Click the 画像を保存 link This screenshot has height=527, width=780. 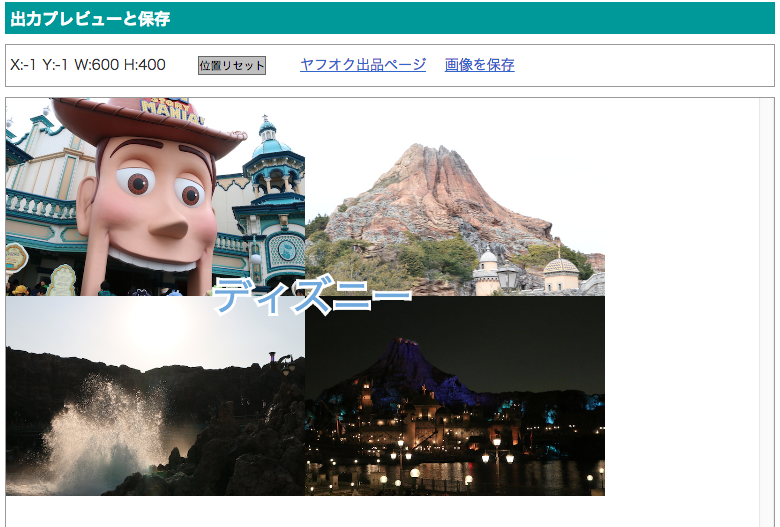480,65
